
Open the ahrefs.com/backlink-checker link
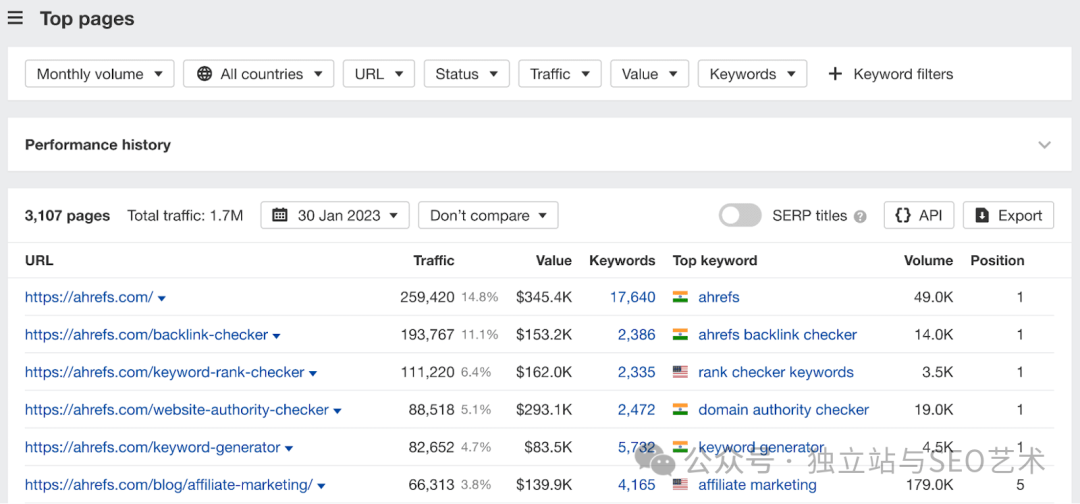click(x=146, y=335)
